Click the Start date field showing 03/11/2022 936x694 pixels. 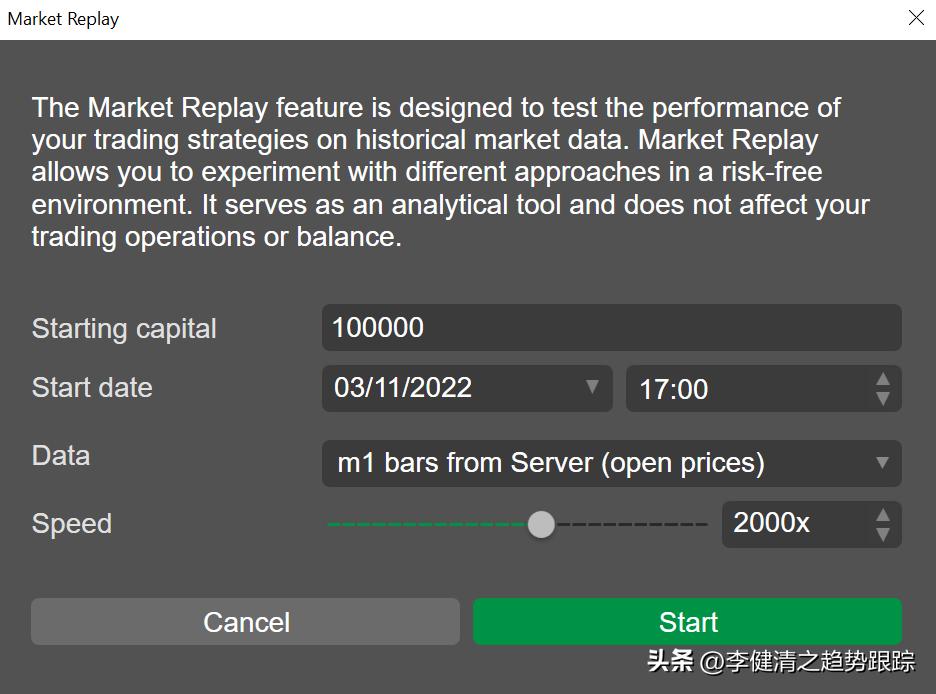450,388
